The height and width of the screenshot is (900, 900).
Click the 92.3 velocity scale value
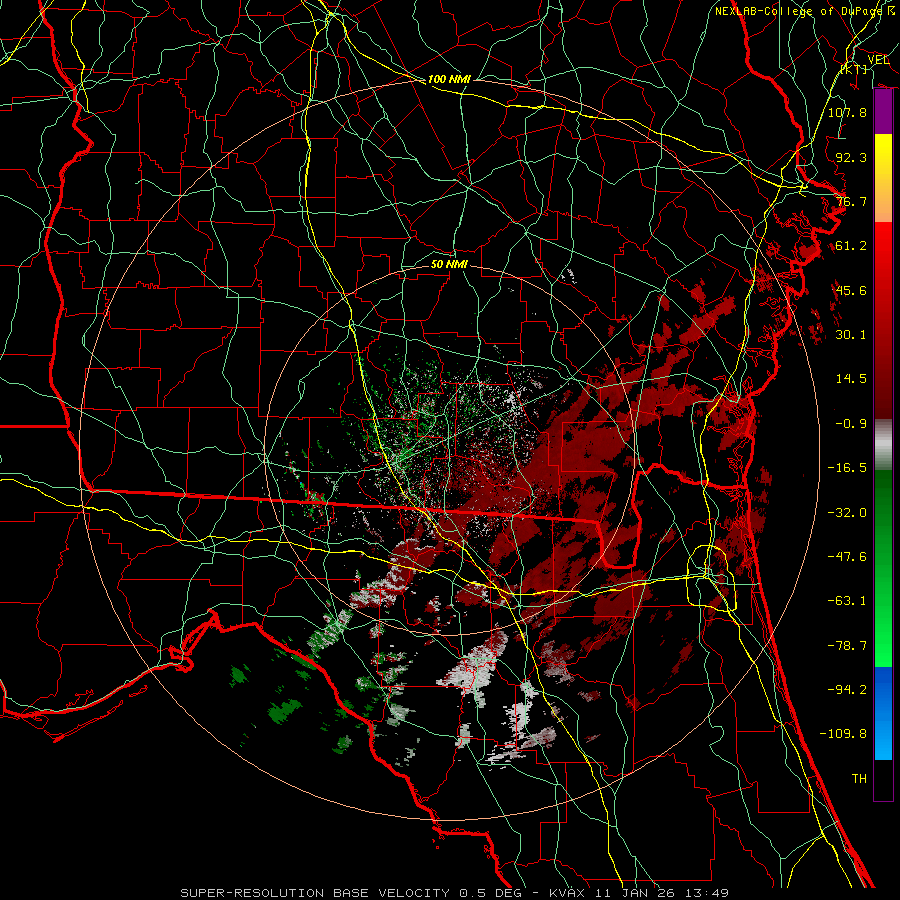click(x=851, y=157)
